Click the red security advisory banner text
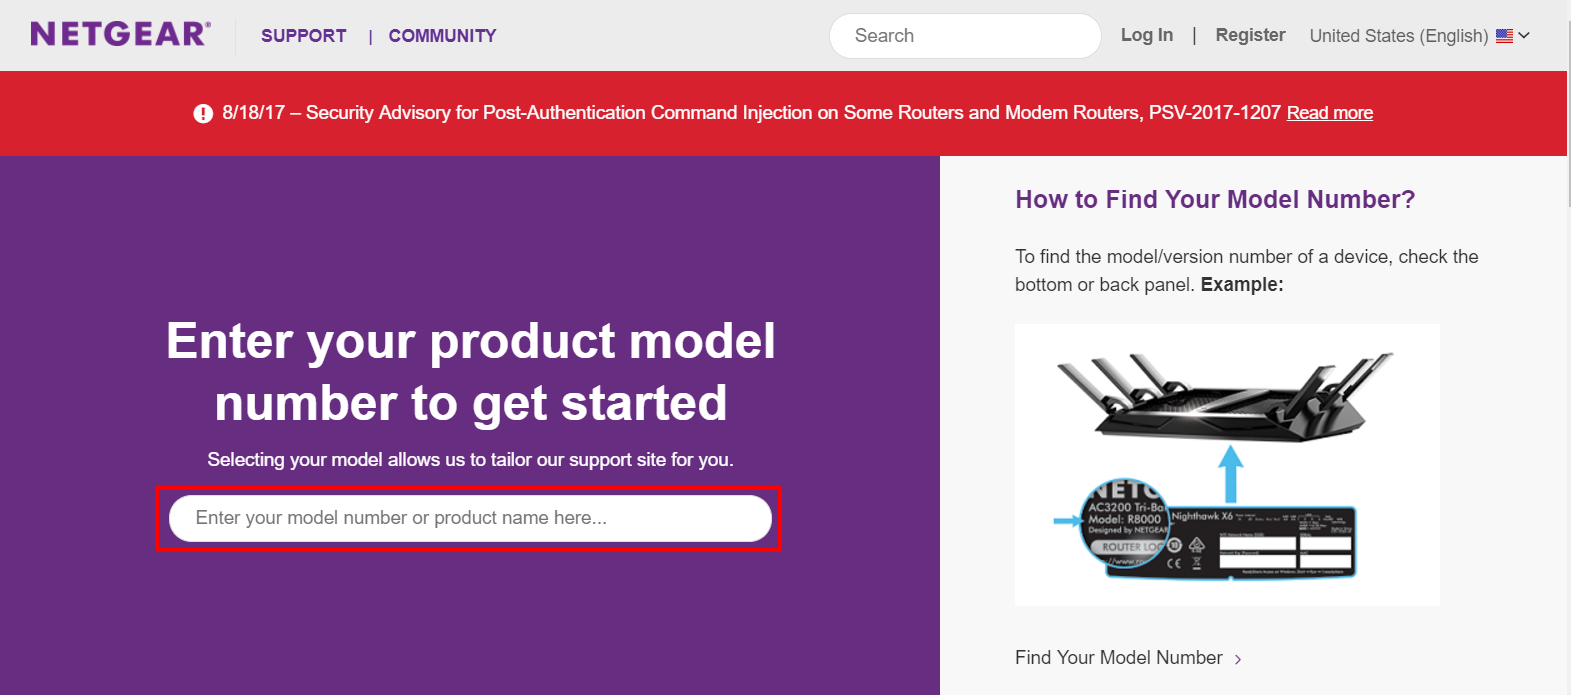1571x695 pixels. tap(750, 113)
